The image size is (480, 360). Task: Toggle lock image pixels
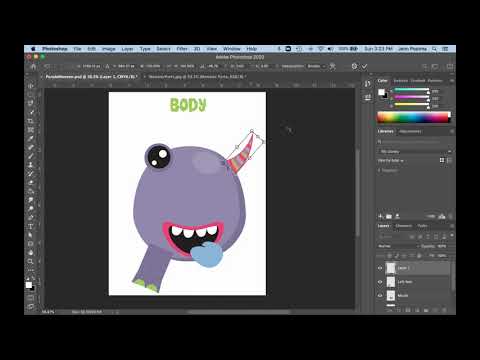pyautogui.click(x=397, y=256)
